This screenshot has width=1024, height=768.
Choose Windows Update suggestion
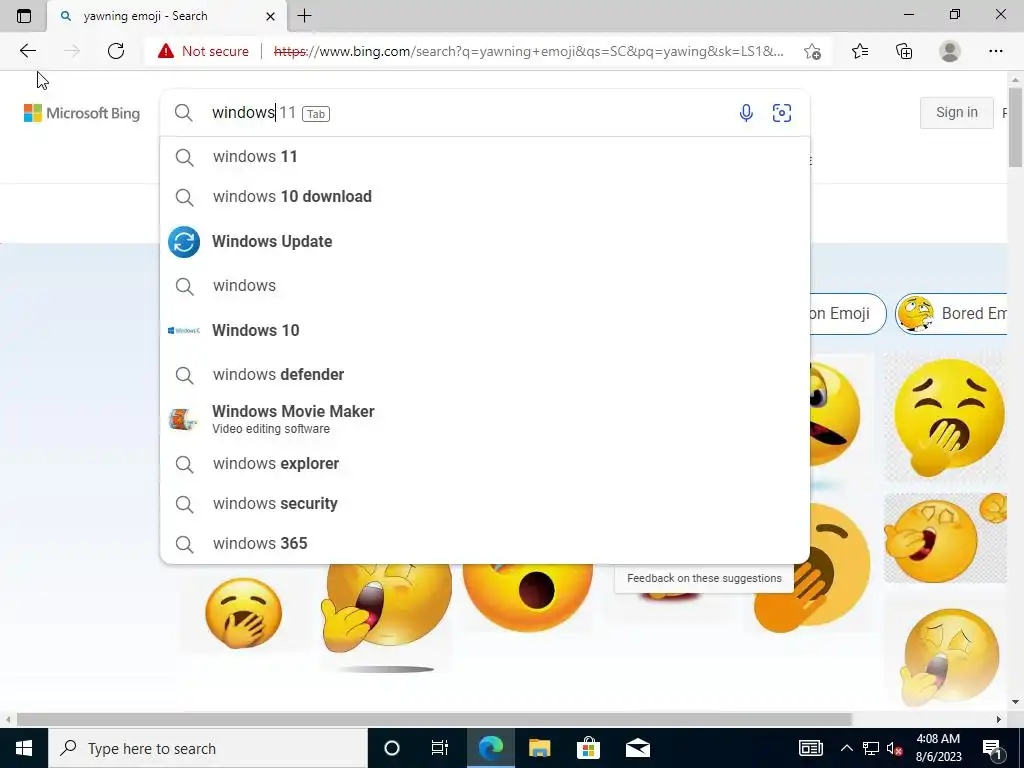click(x=485, y=242)
